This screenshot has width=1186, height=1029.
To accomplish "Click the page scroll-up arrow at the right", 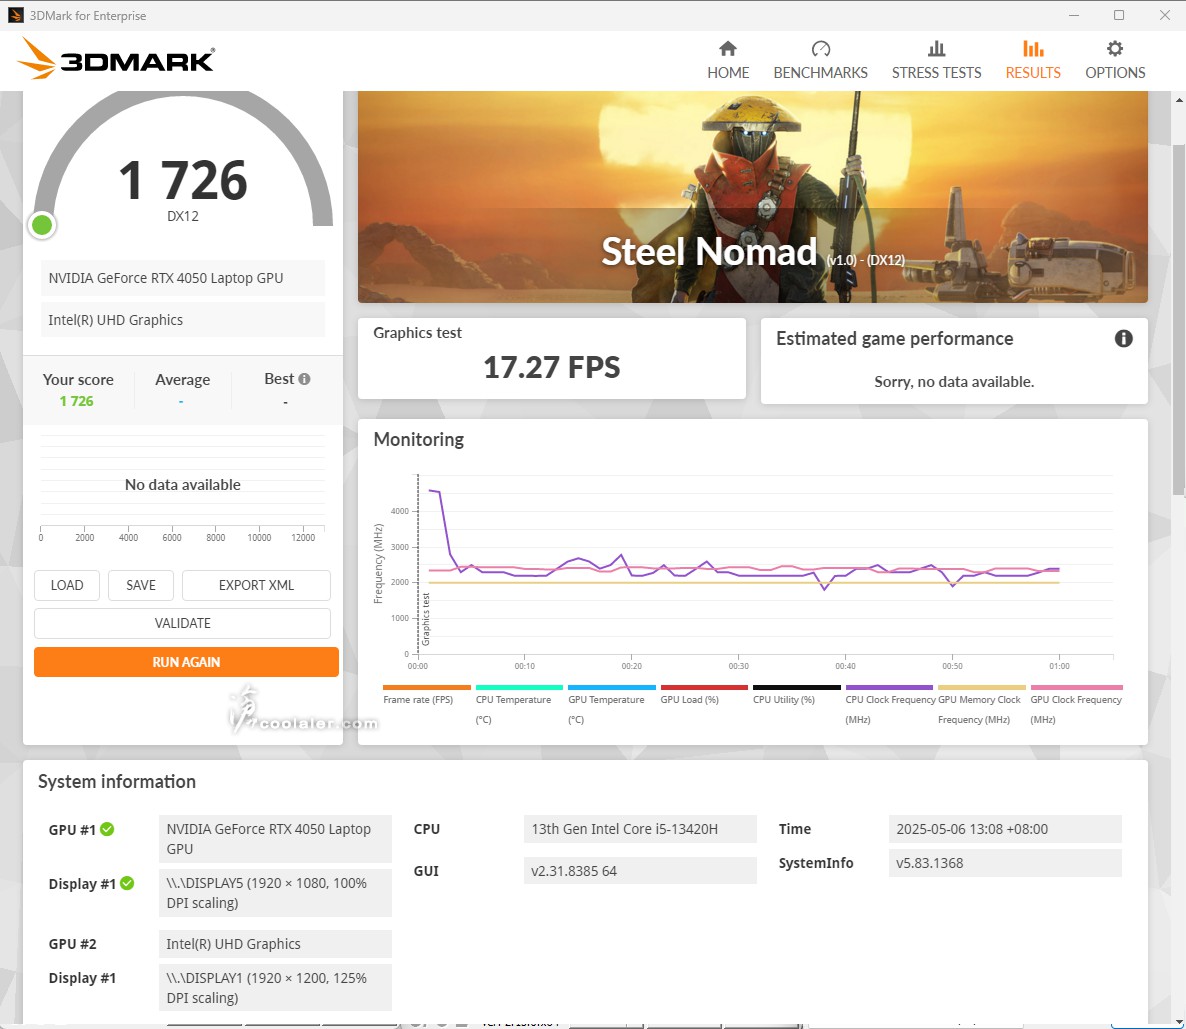I will click(1178, 99).
